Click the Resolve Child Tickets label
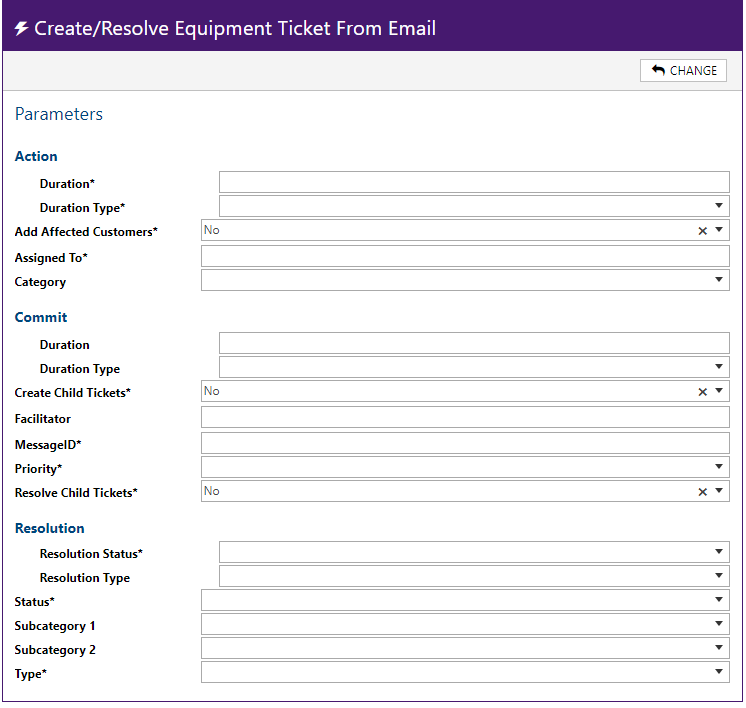Screen dimensions: 746x708 click(76, 492)
